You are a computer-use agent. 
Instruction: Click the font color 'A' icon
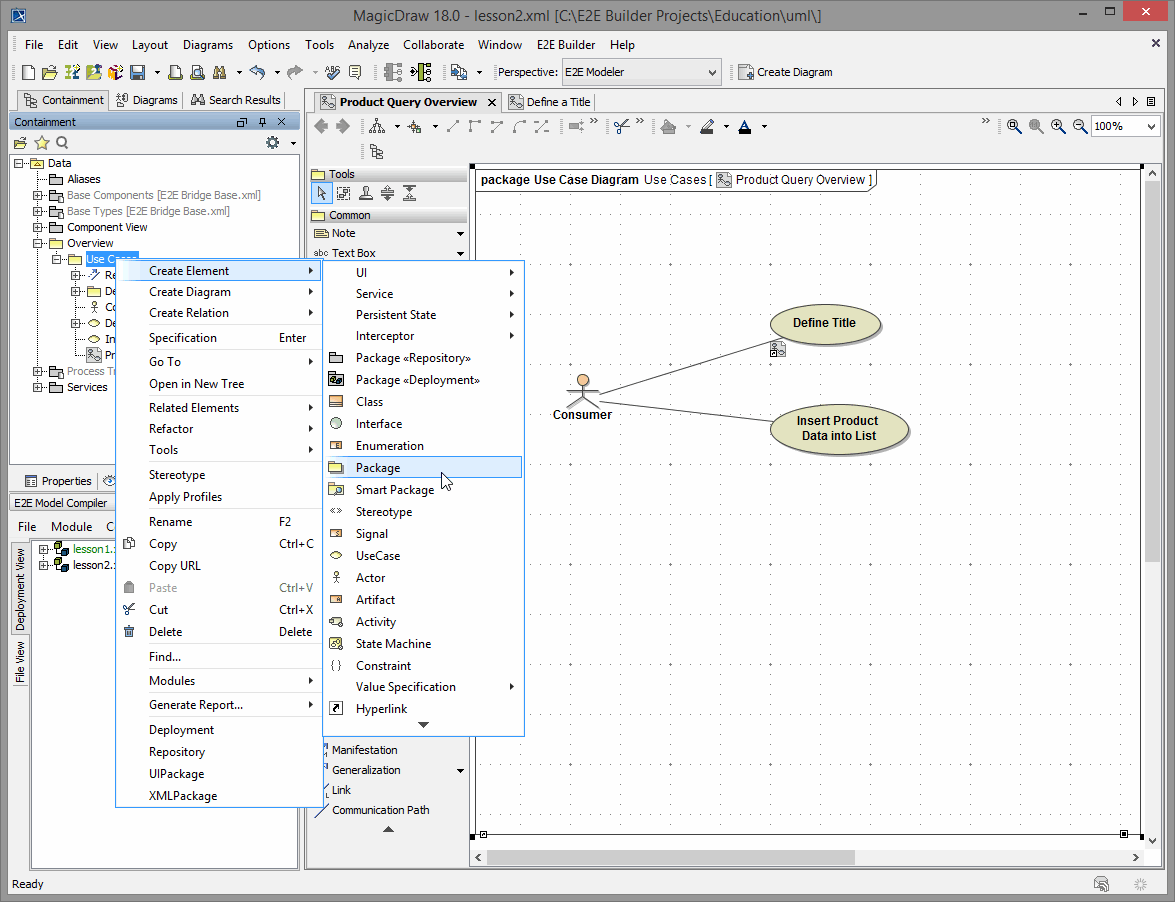pyautogui.click(x=744, y=127)
